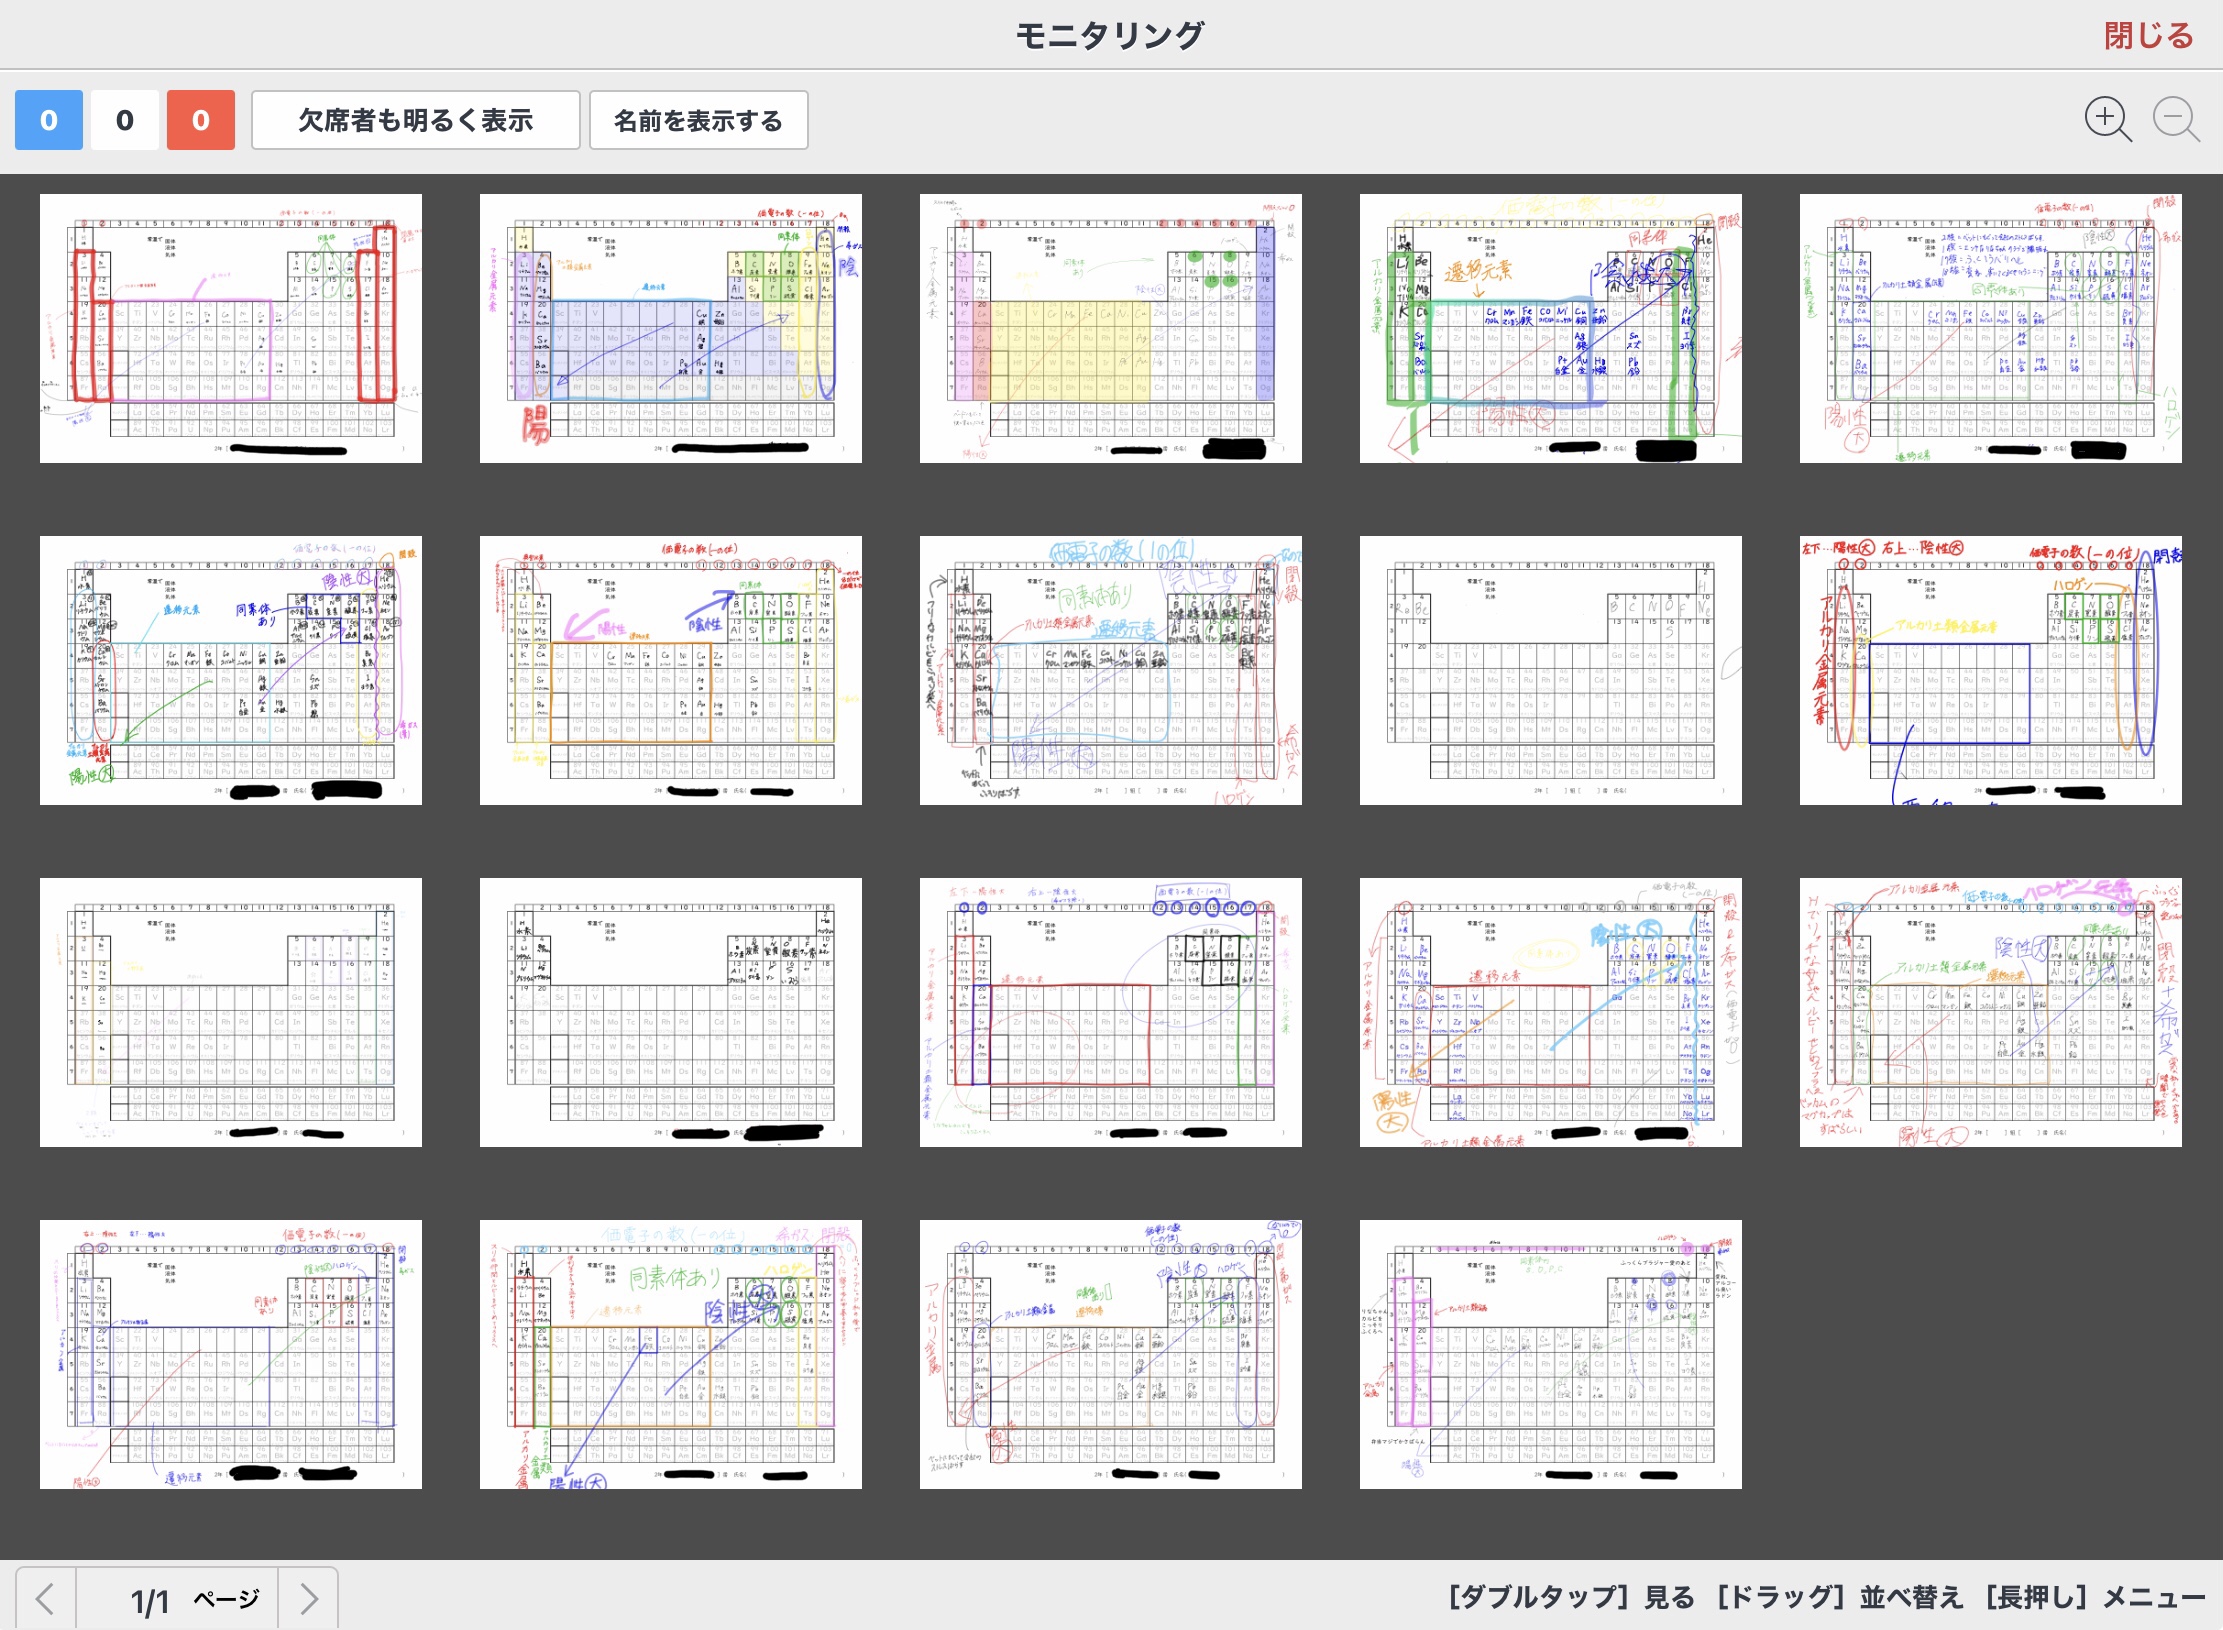Toggle 欠席者も明るく表示 button
Viewport: 2223px width, 1630px height.
(415, 120)
